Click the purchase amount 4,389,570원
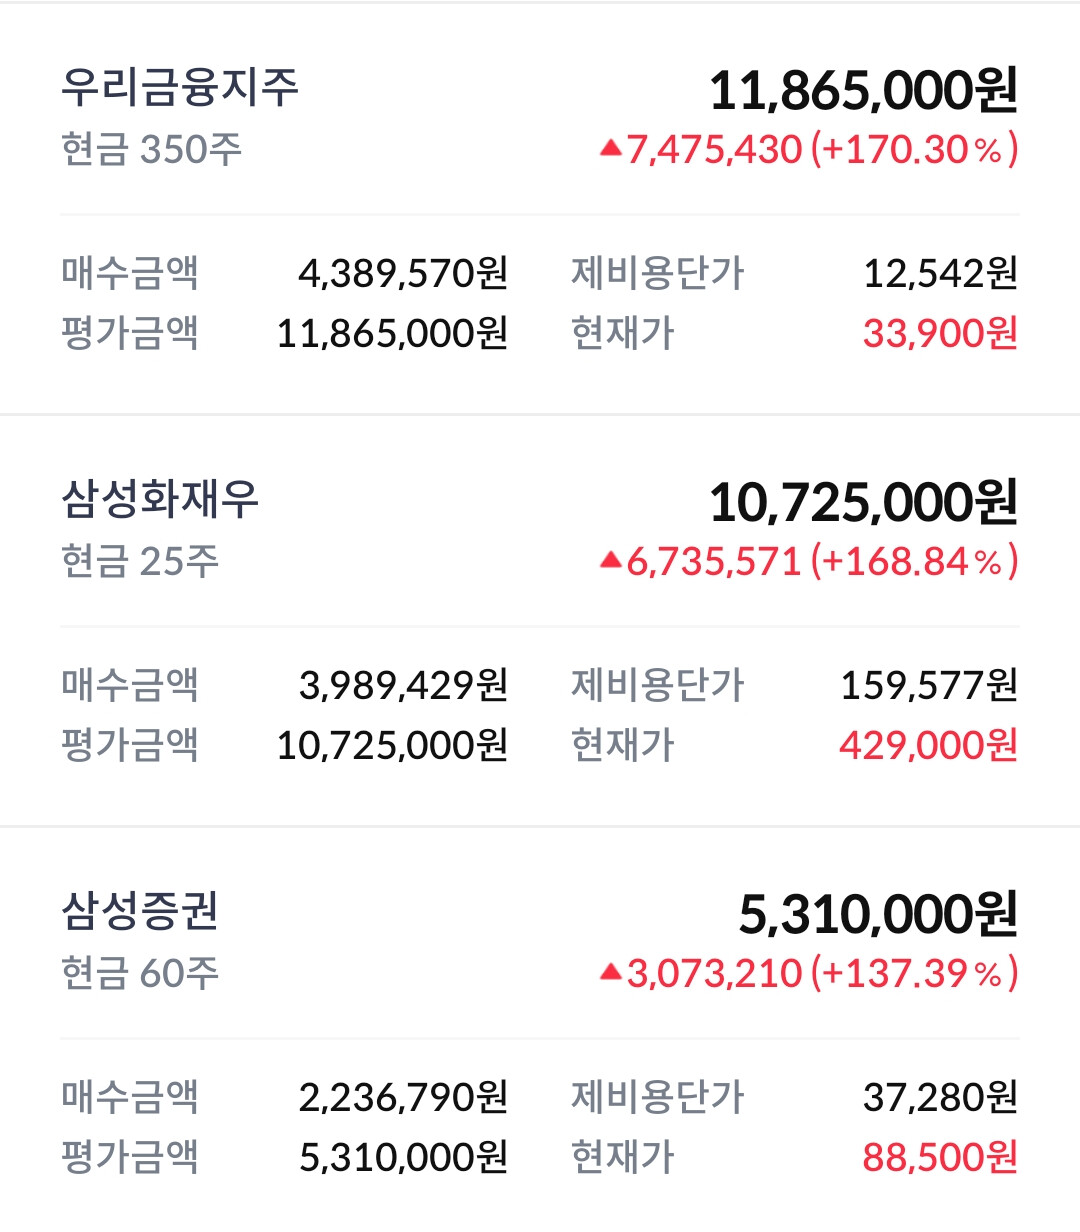Image resolution: width=1080 pixels, height=1232 pixels. click(x=404, y=273)
